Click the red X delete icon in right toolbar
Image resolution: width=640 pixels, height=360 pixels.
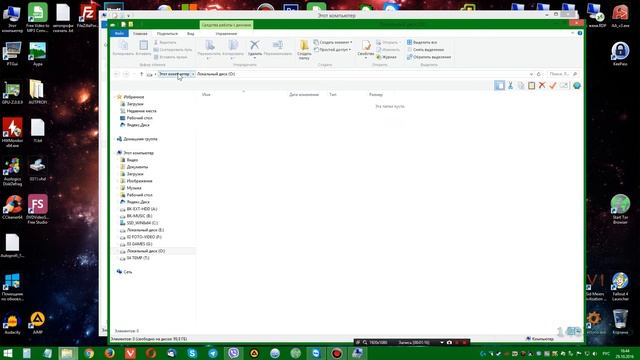[x=542, y=85]
